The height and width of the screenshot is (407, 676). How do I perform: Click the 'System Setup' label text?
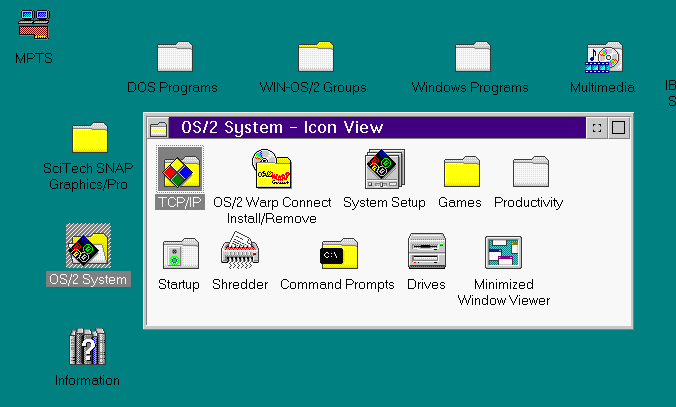pos(384,202)
